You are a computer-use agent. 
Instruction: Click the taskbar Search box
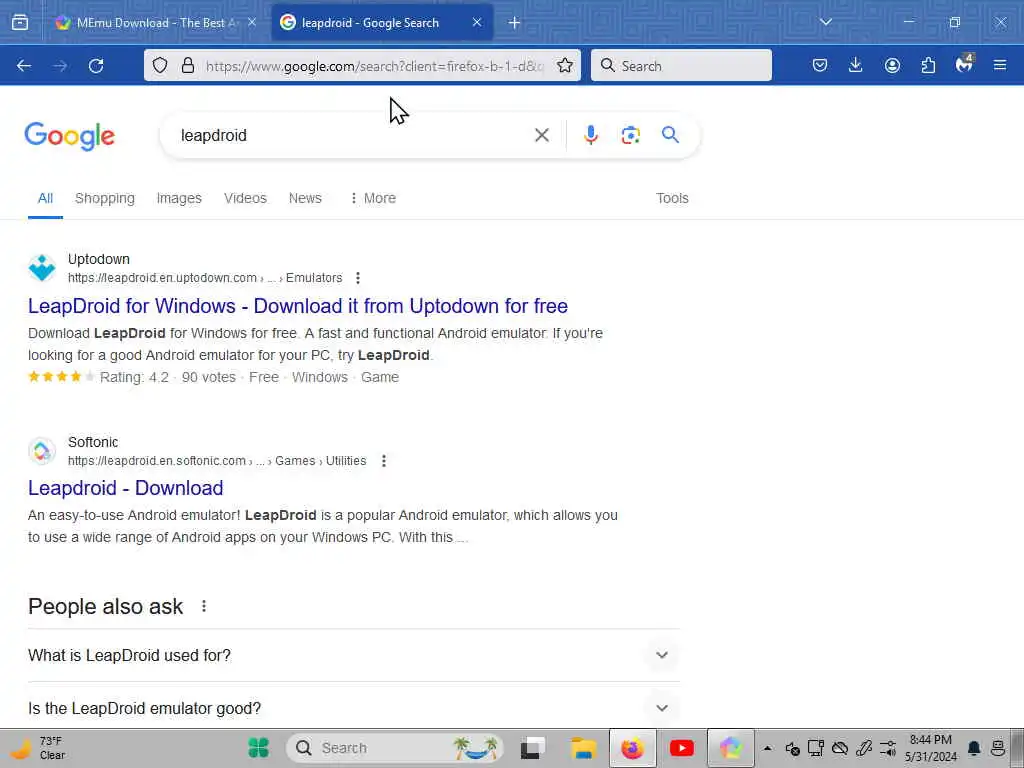pyautogui.click(x=394, y=748)
